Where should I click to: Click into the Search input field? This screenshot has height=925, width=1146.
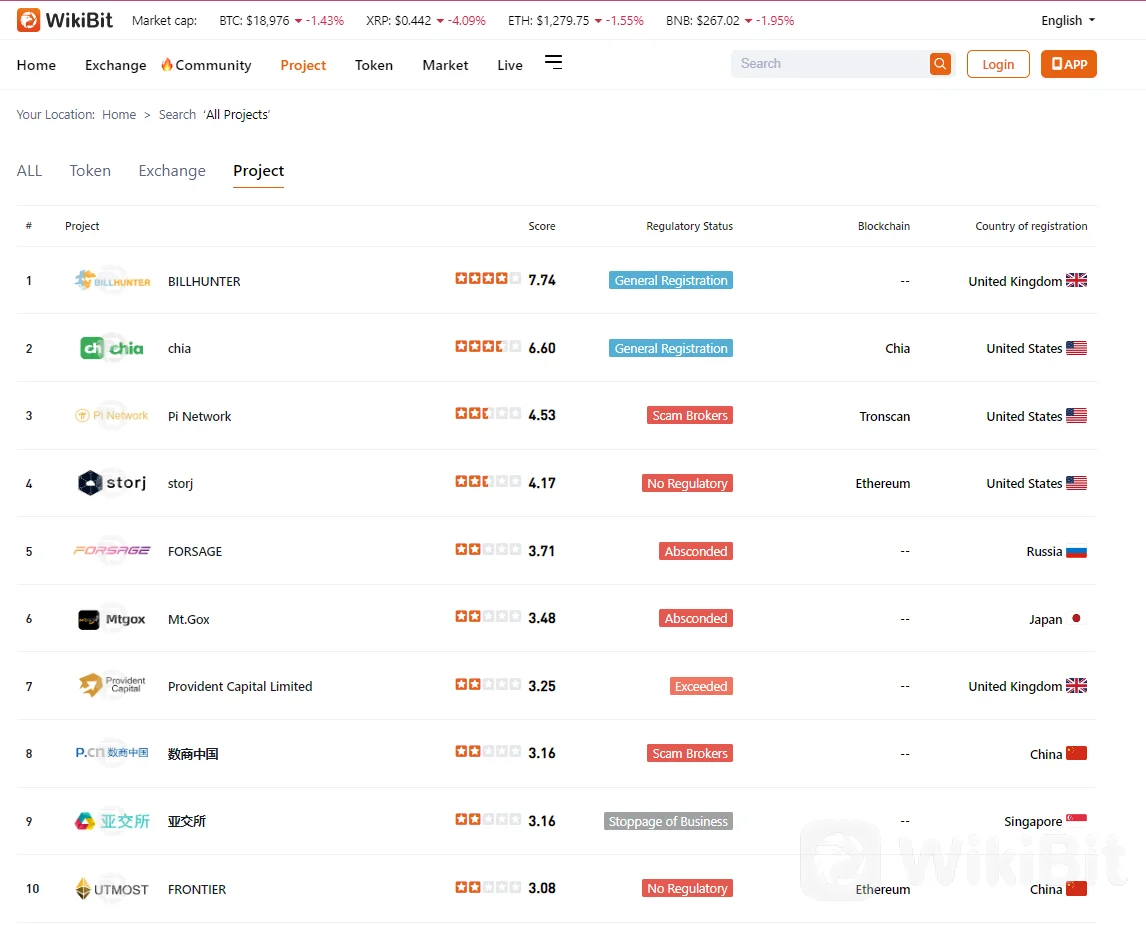831,64
